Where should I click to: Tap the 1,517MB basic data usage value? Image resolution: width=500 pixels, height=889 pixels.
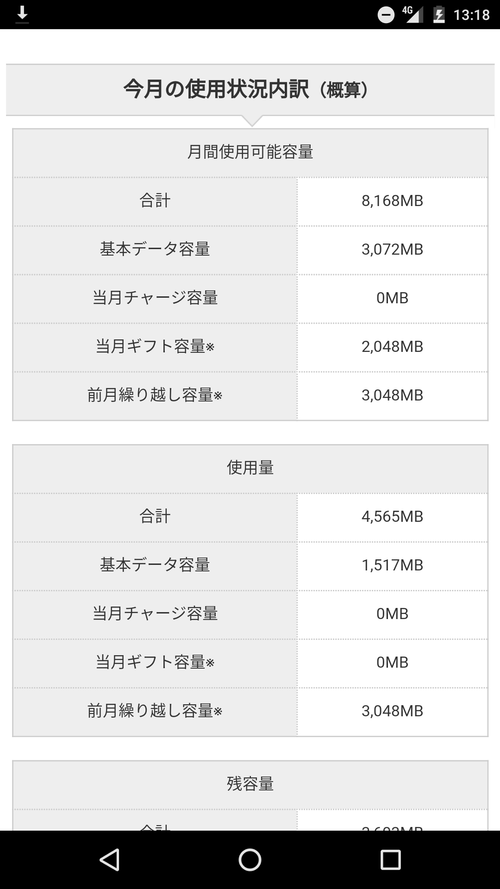coord(392,565)
